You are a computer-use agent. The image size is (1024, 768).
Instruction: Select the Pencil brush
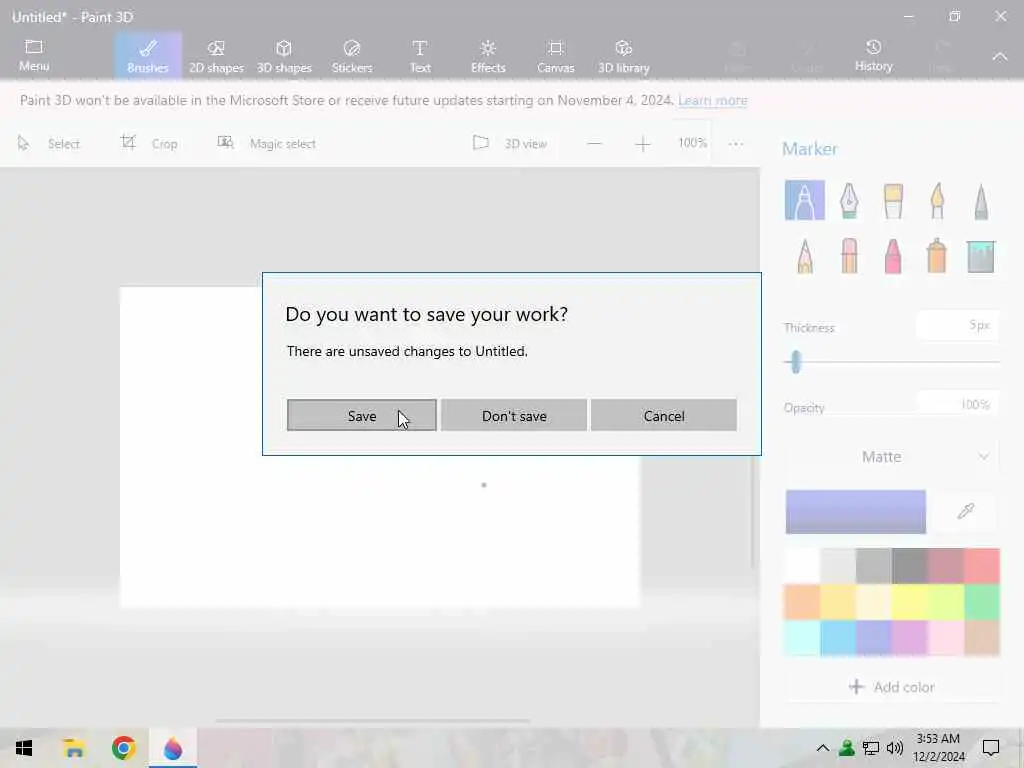pyautogui.click(x=805, y=255)
